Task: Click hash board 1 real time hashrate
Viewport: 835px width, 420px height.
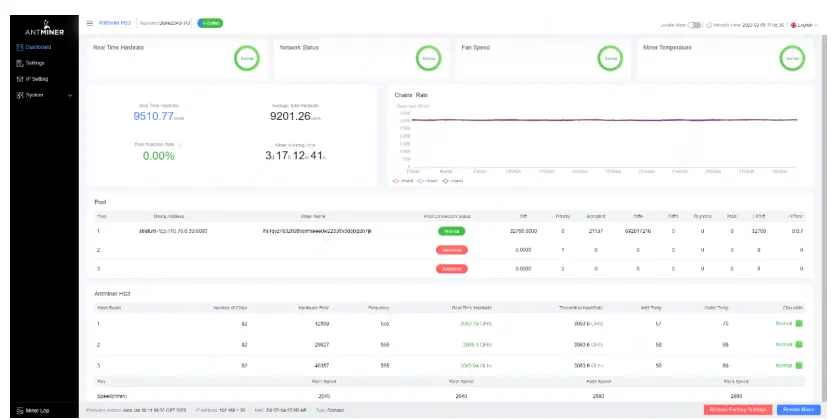Action: 476,324
